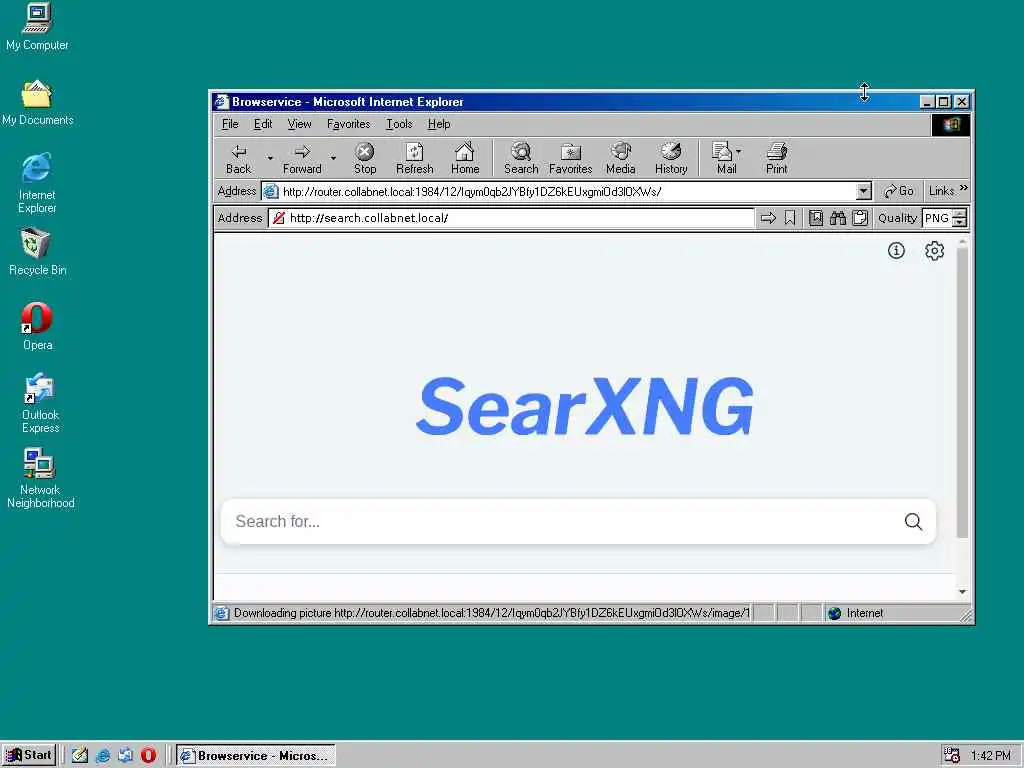Click the Browservice clipboard icon
The height and width of the screenshot is (768, 1024).
860,218
